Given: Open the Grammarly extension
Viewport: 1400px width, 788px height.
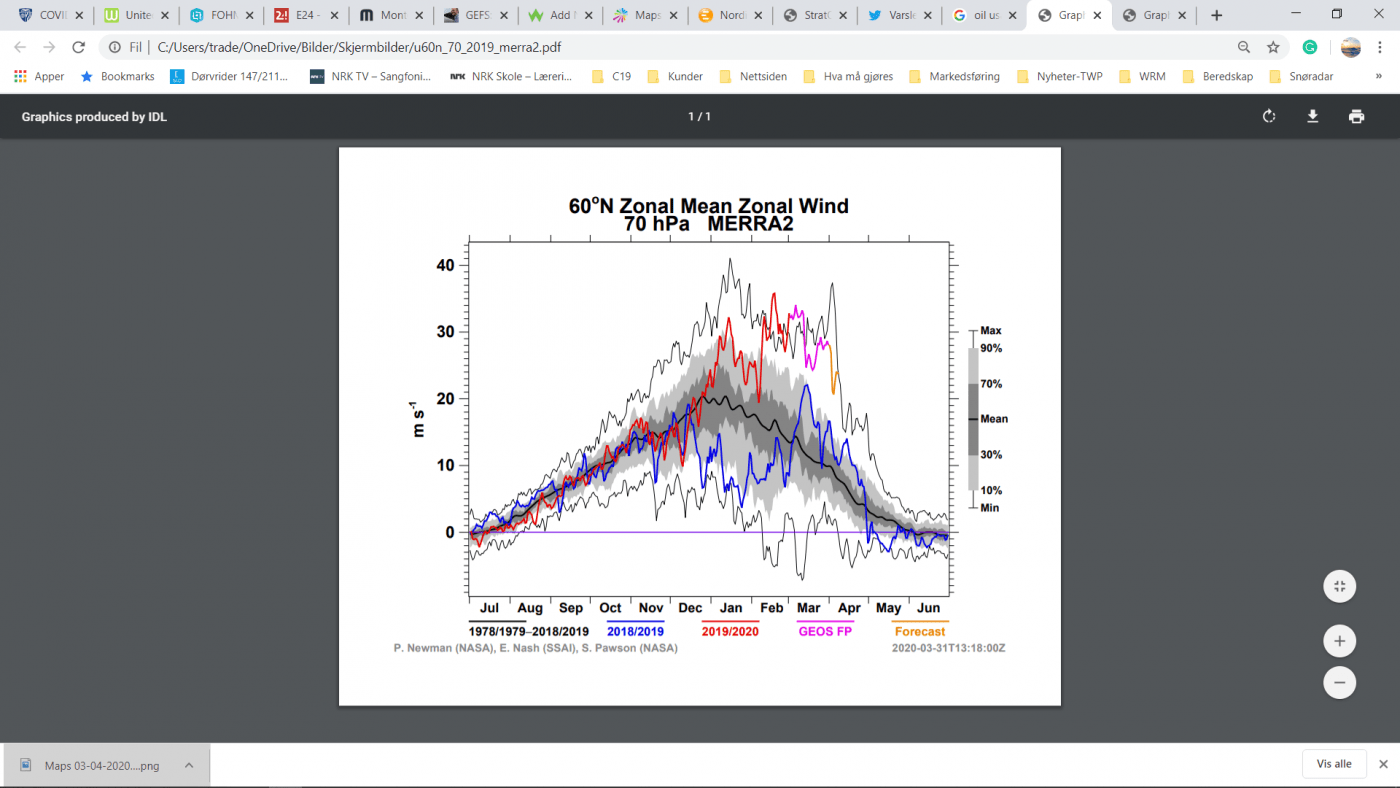Looking at the screenshot, I should (x=1310, y=47).
